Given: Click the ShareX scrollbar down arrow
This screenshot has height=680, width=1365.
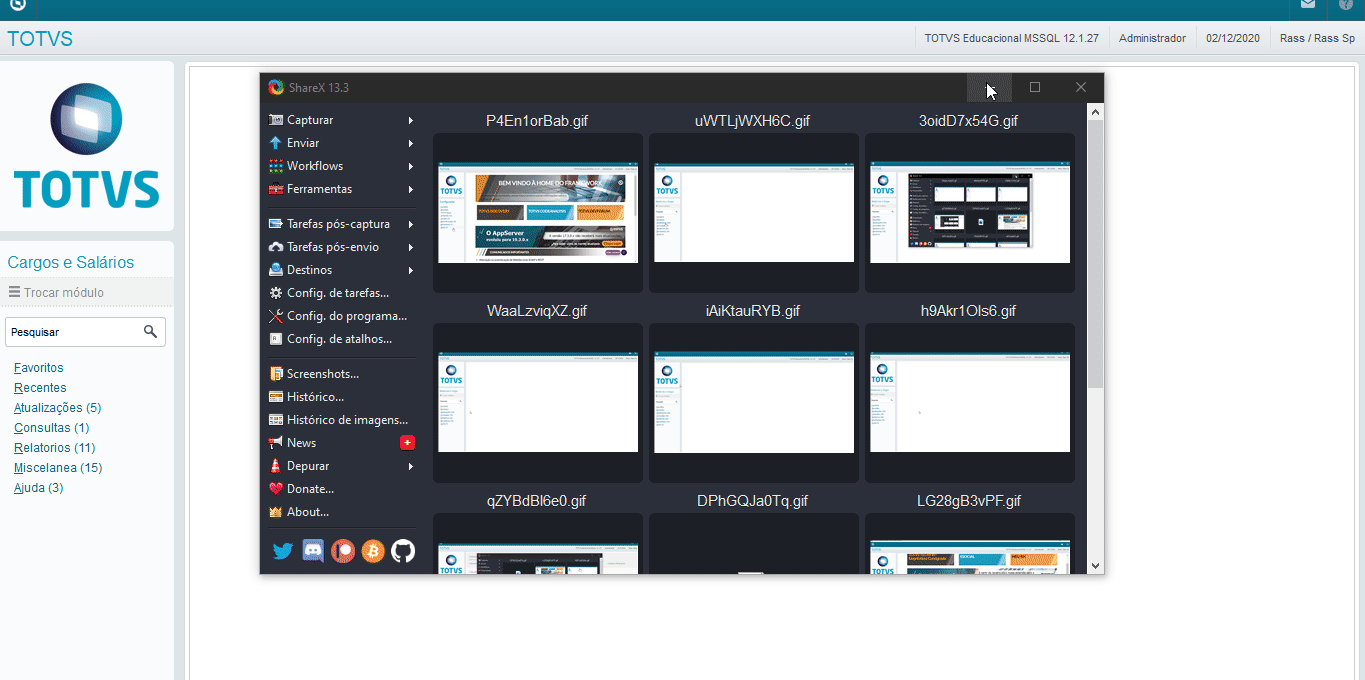Looking at the screenshot, I should coord(1095,565).
